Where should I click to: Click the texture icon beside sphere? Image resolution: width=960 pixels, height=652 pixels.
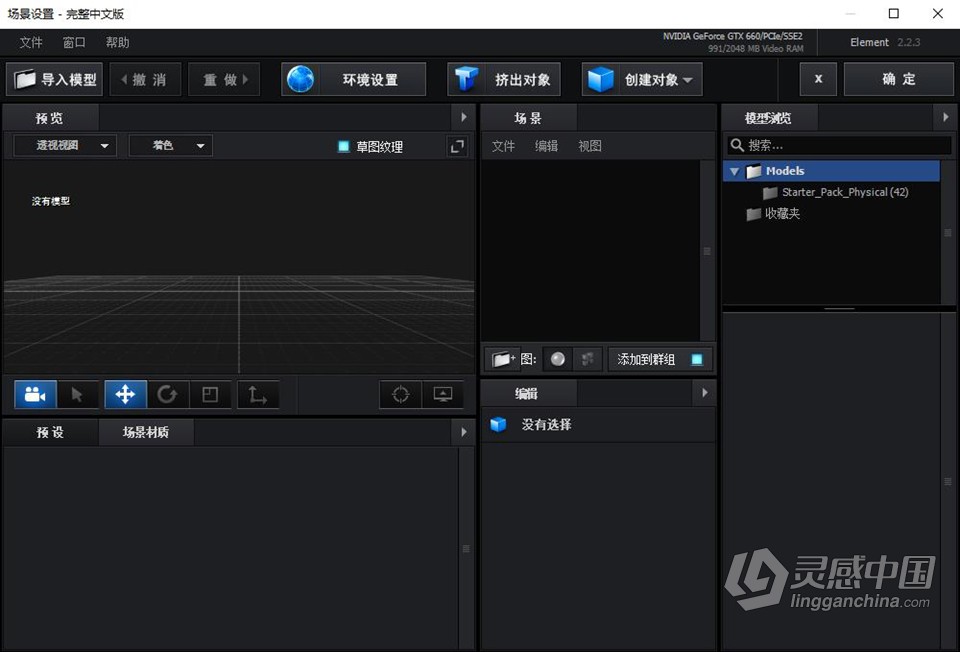[x=587, y=359]
